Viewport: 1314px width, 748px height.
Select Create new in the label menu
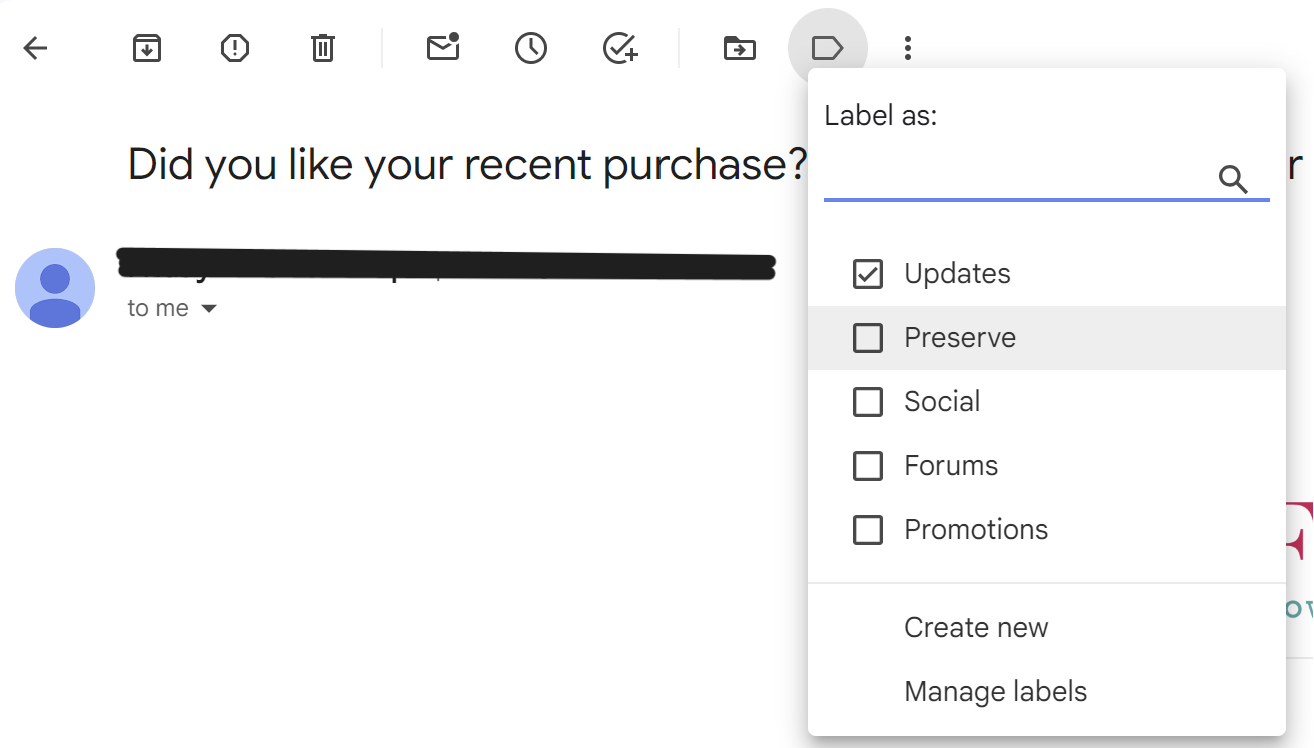point(976,628)
